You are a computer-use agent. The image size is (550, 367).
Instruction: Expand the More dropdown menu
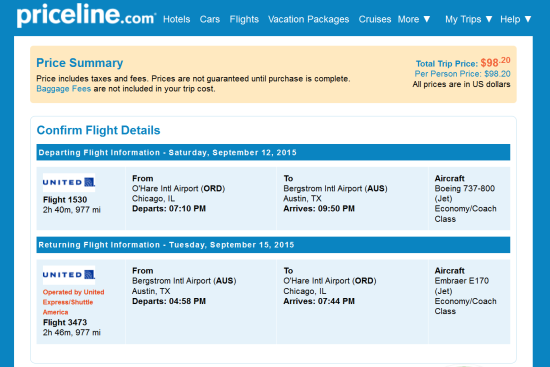click(414, 19)
